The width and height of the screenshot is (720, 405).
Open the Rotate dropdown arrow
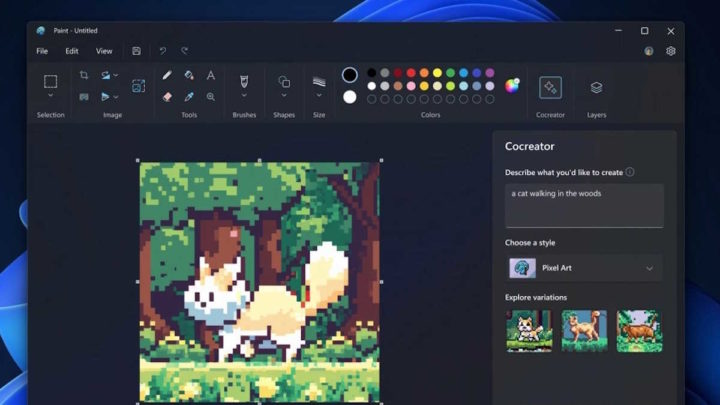(x=116, y=75)
